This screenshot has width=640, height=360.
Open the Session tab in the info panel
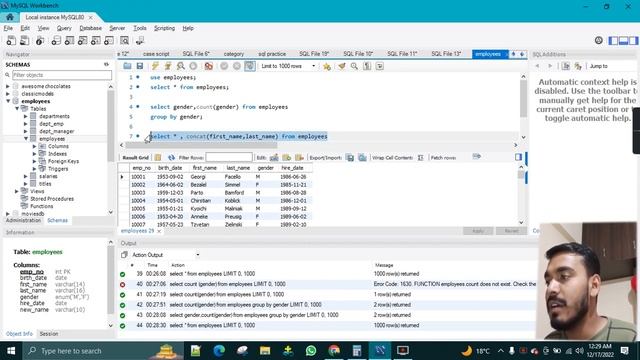49,334
